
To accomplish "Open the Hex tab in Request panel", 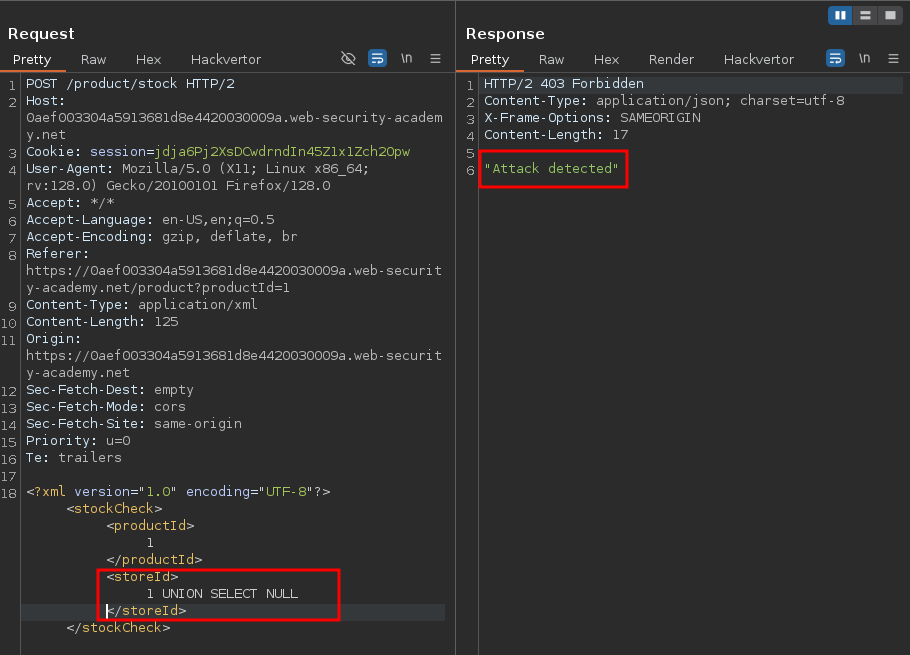I will [x=148, y=60].
